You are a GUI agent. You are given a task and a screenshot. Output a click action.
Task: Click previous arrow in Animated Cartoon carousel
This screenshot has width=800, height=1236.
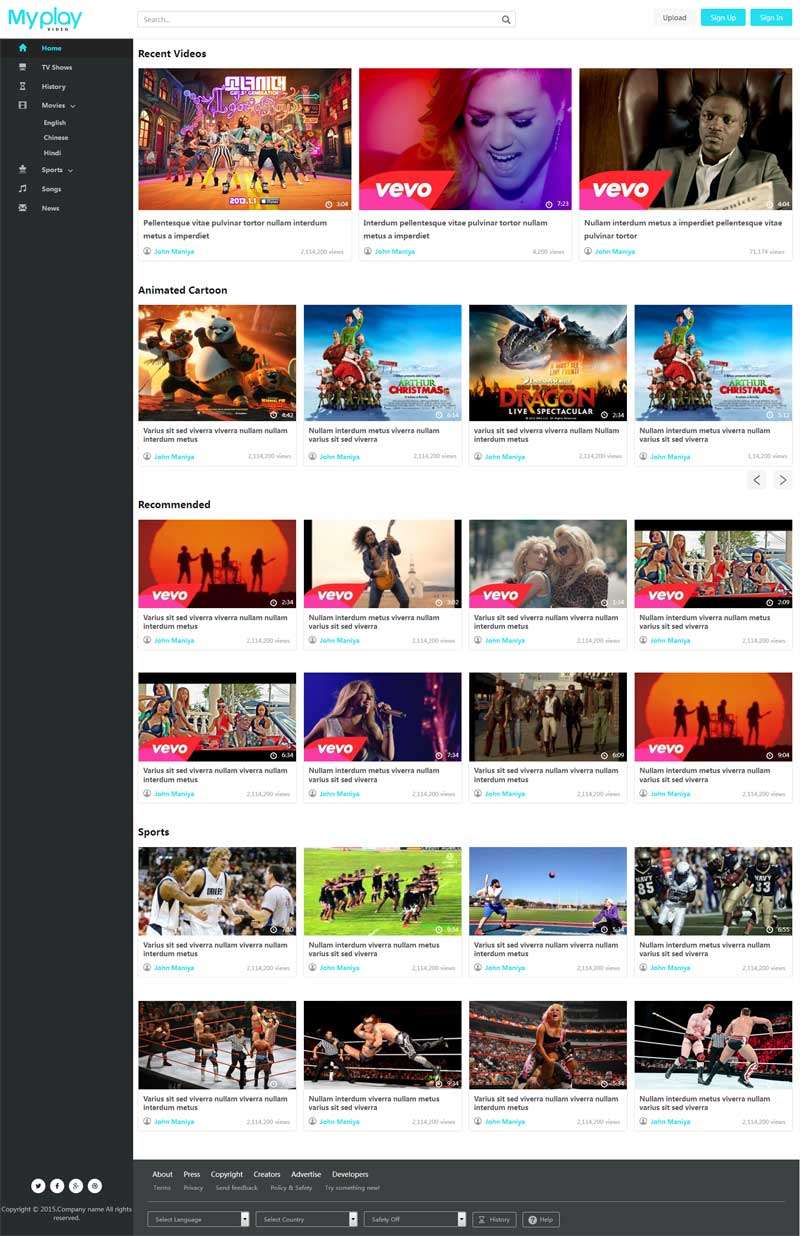click(x=757, y=480)
